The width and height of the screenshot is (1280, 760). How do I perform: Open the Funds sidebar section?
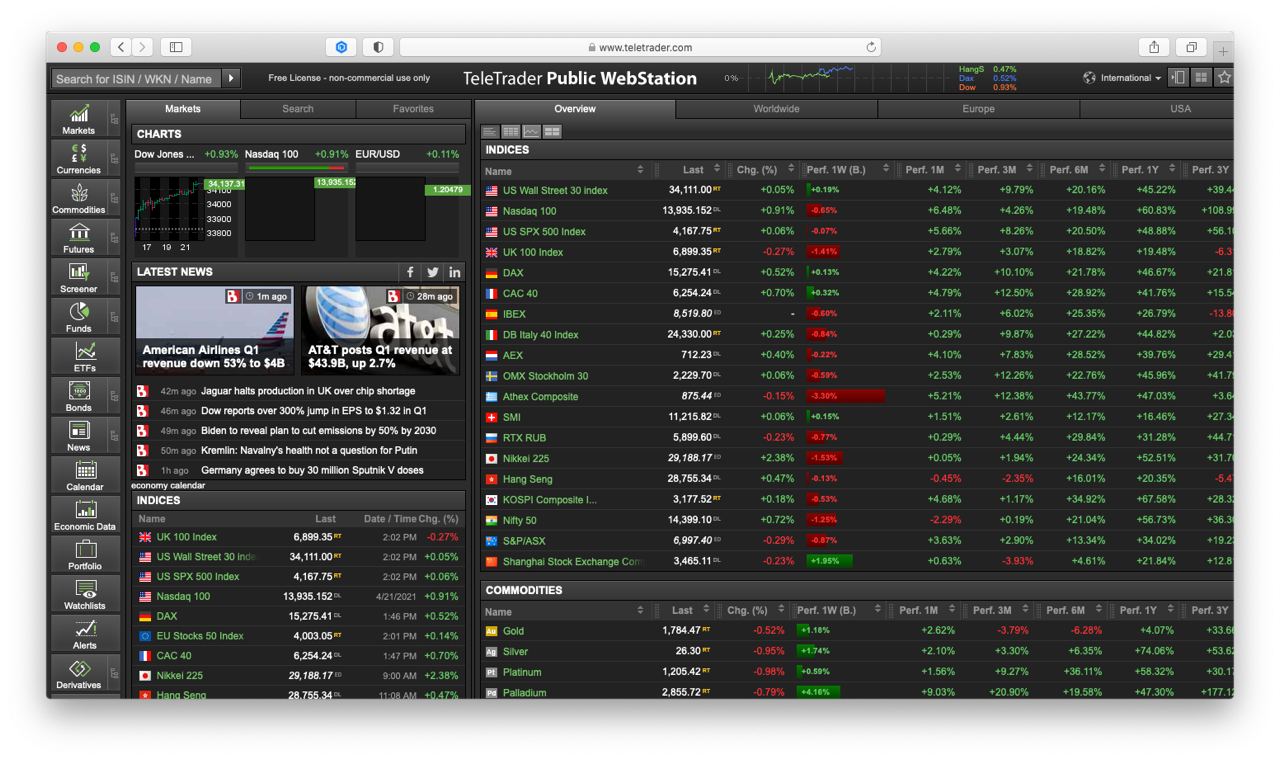(79, 317)
